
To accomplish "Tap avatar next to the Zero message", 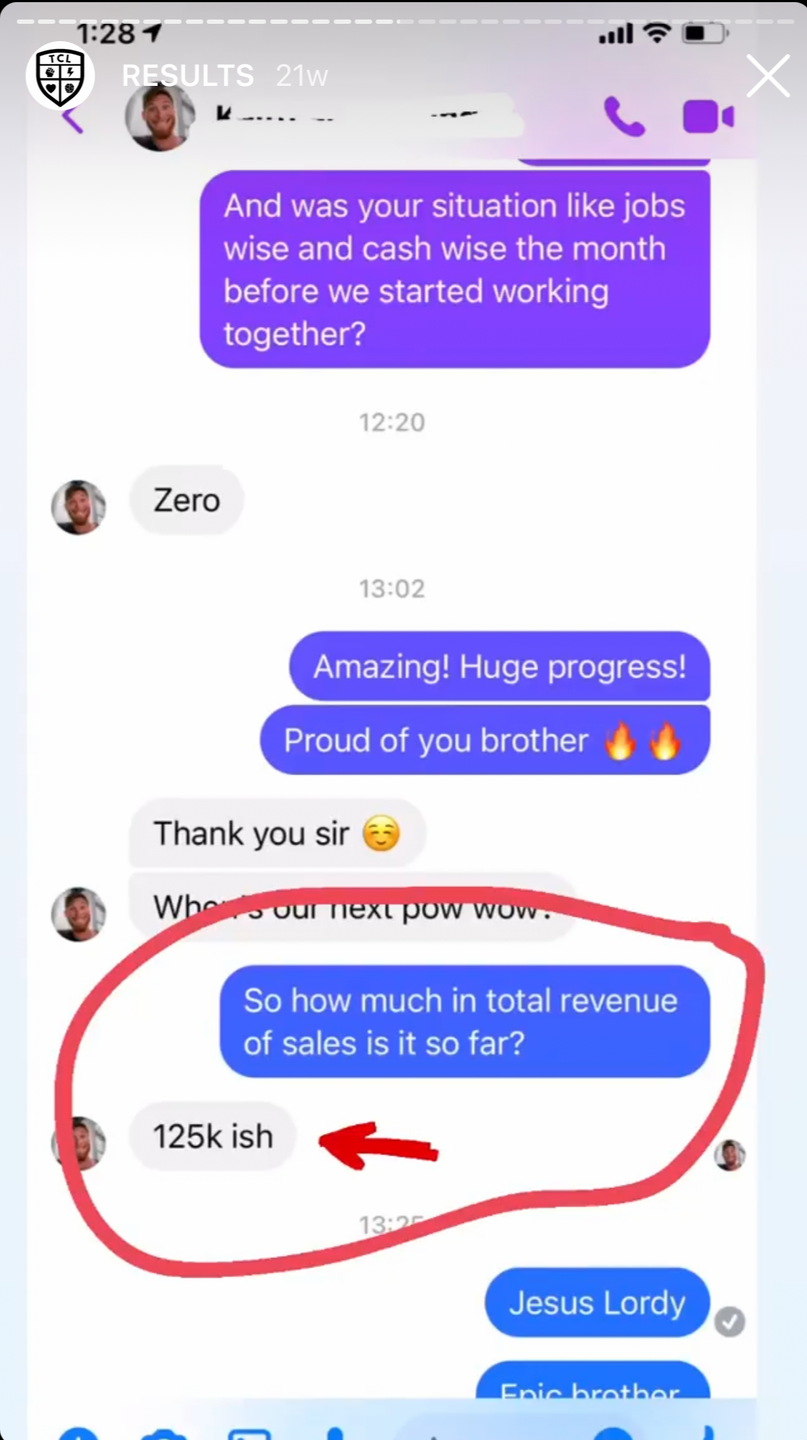I will click(79, 507).
